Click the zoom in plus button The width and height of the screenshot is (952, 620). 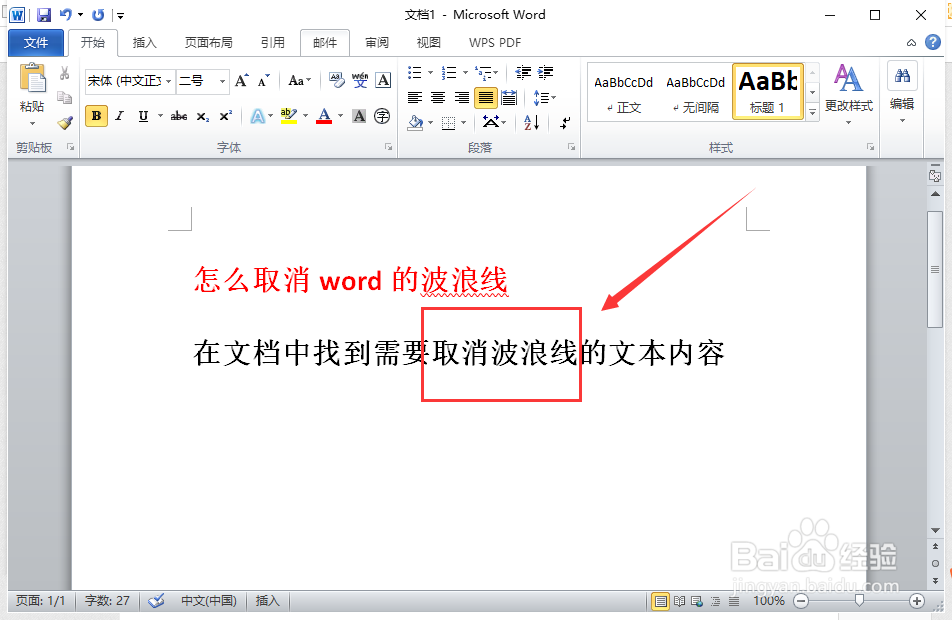click(x=917, y=601)
